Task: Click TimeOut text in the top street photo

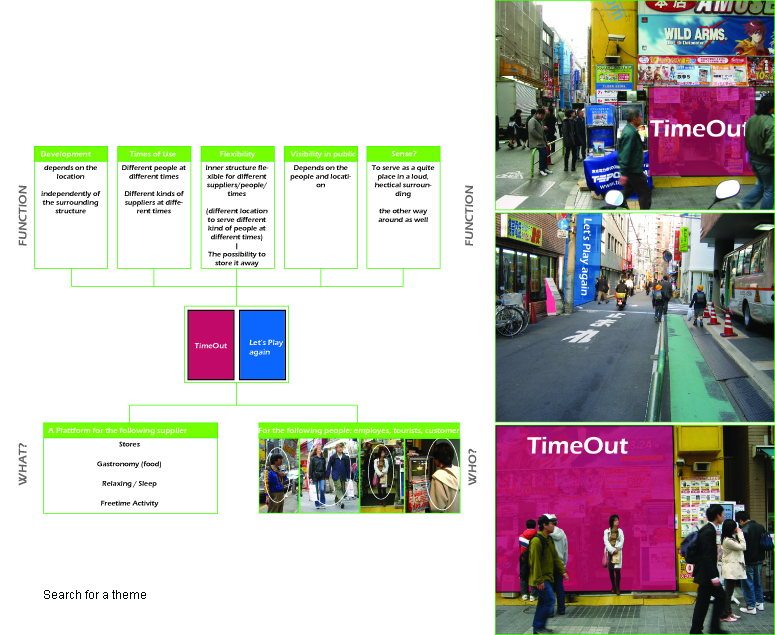Action: [698, 128]
